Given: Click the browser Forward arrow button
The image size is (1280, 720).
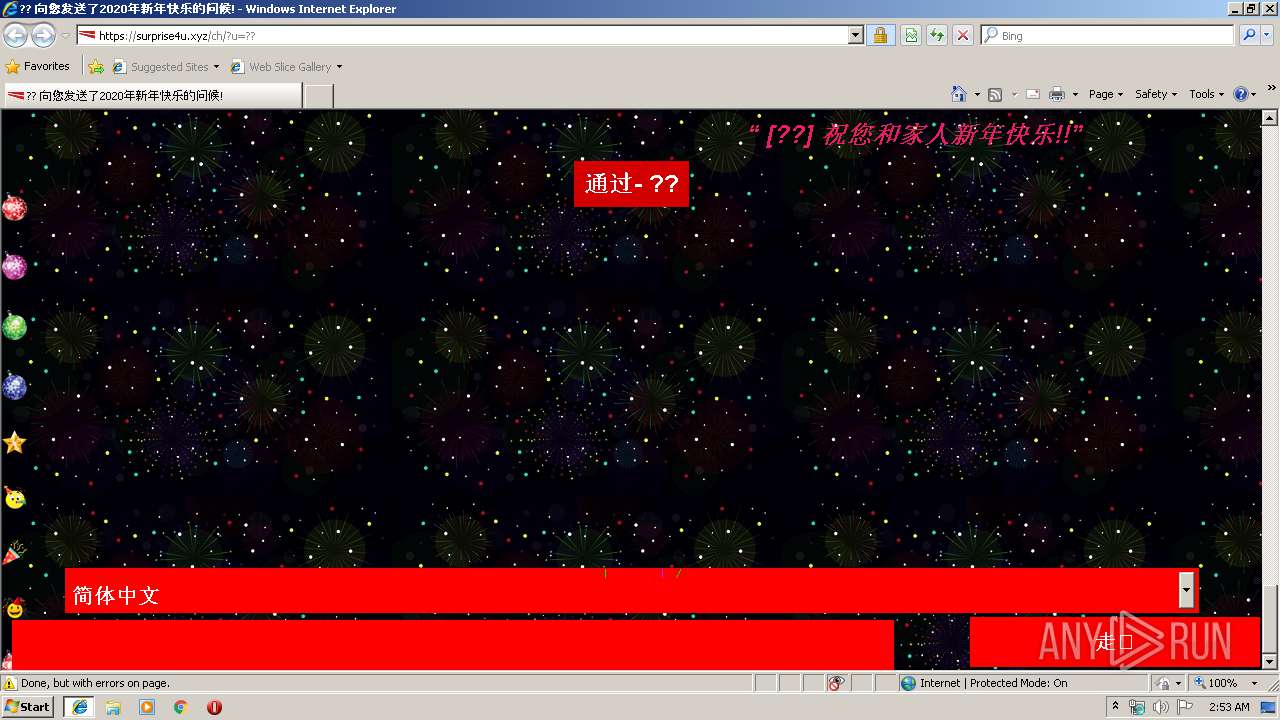Looking at the screenshot, I should pos(43,35).
